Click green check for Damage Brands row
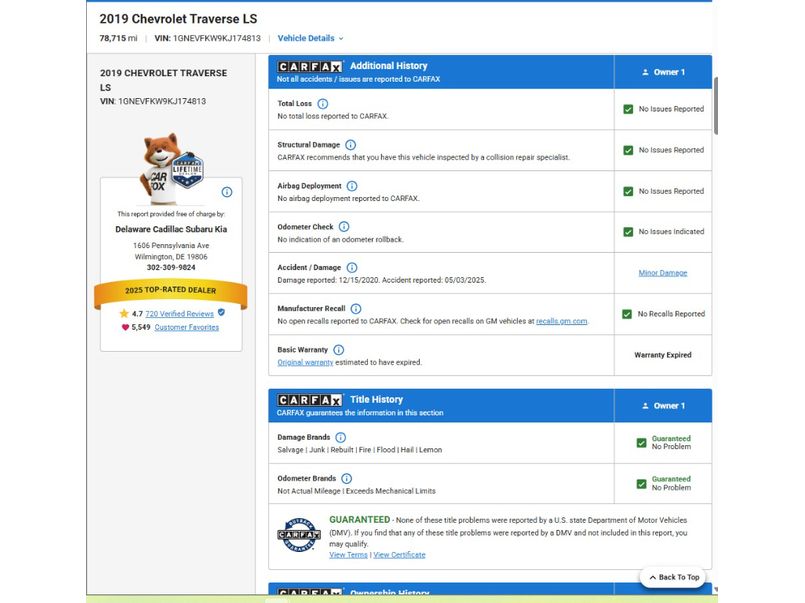The image size is (805, 603). tap(641, 443)
